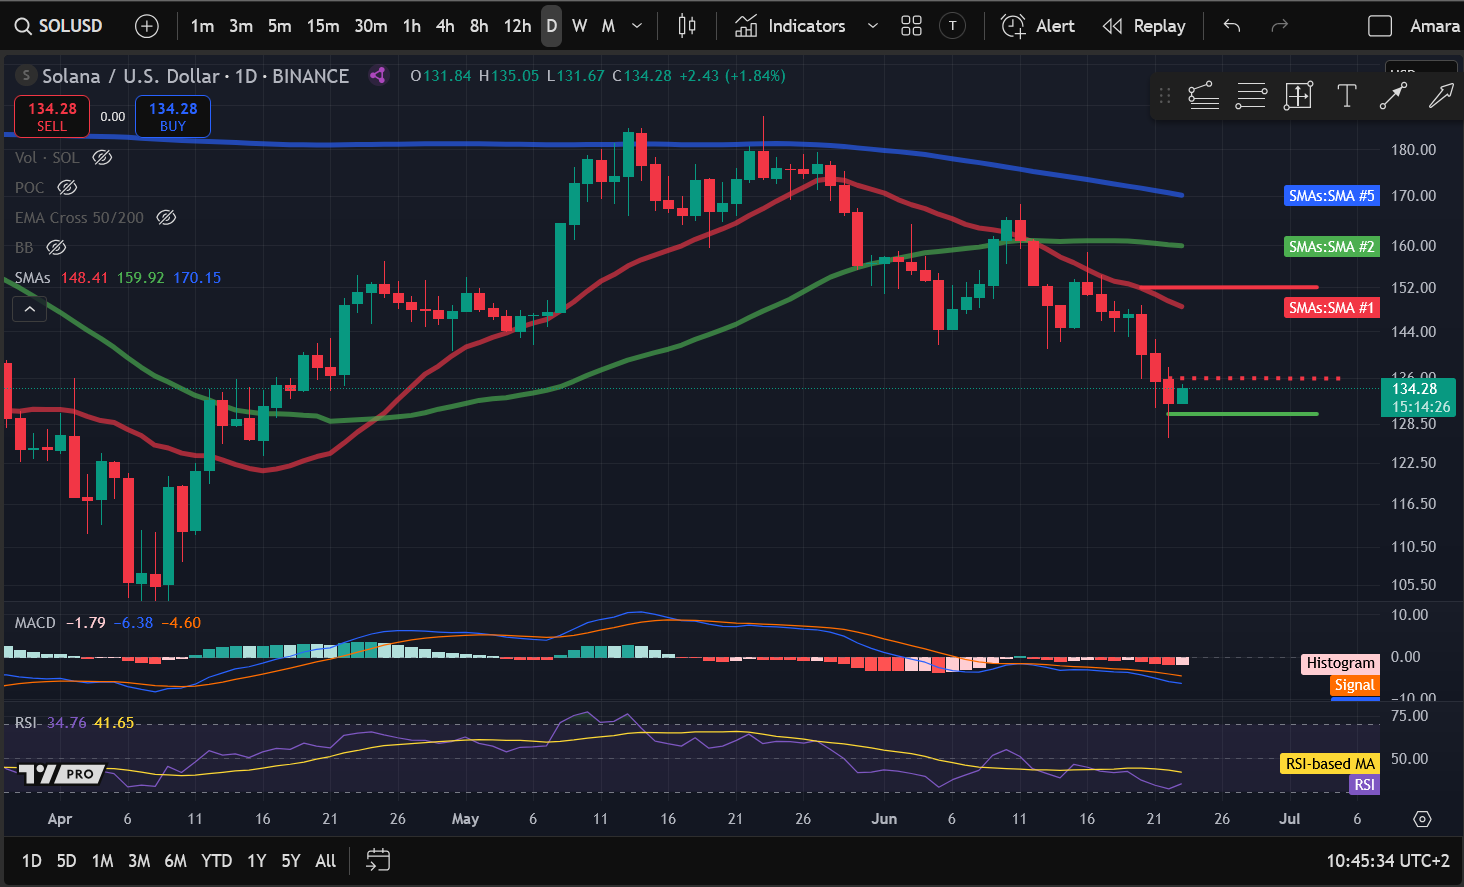Collapse the indicator legend list

click(x=30, y=310)
